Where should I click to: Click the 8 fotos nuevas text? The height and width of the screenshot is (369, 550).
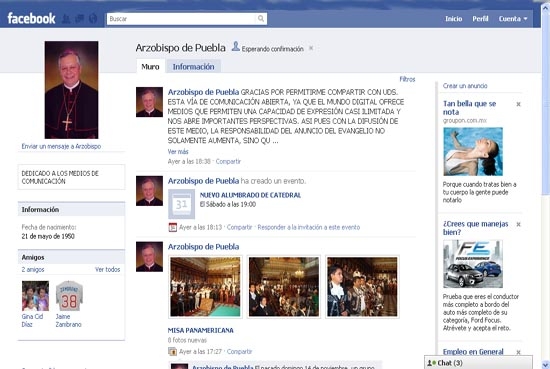(187, 340)
